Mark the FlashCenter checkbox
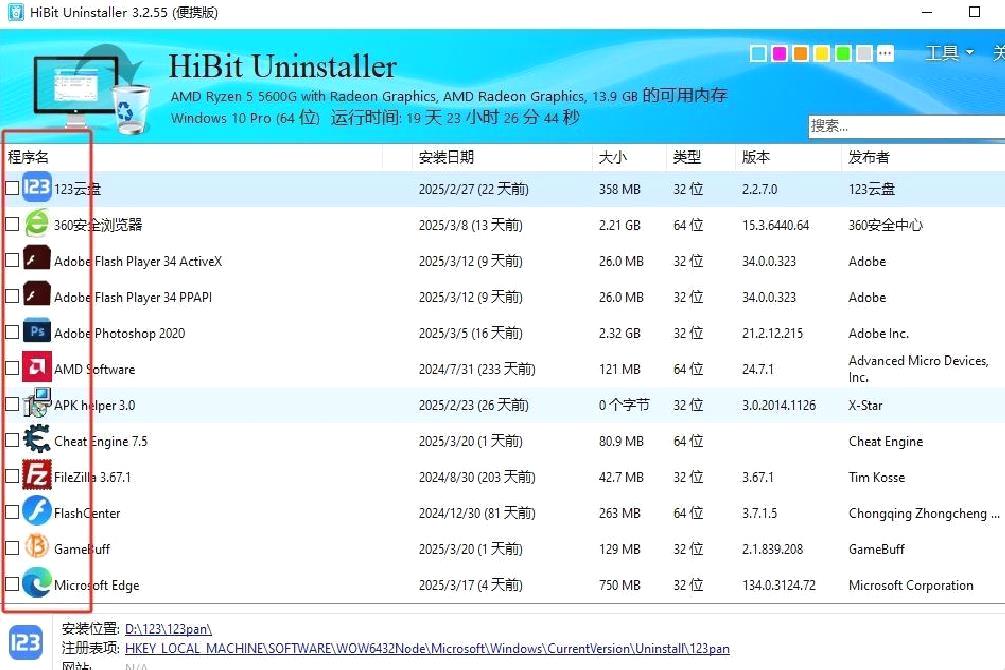1005x670 pixels. pyautogui.click(x=12, y=512)
